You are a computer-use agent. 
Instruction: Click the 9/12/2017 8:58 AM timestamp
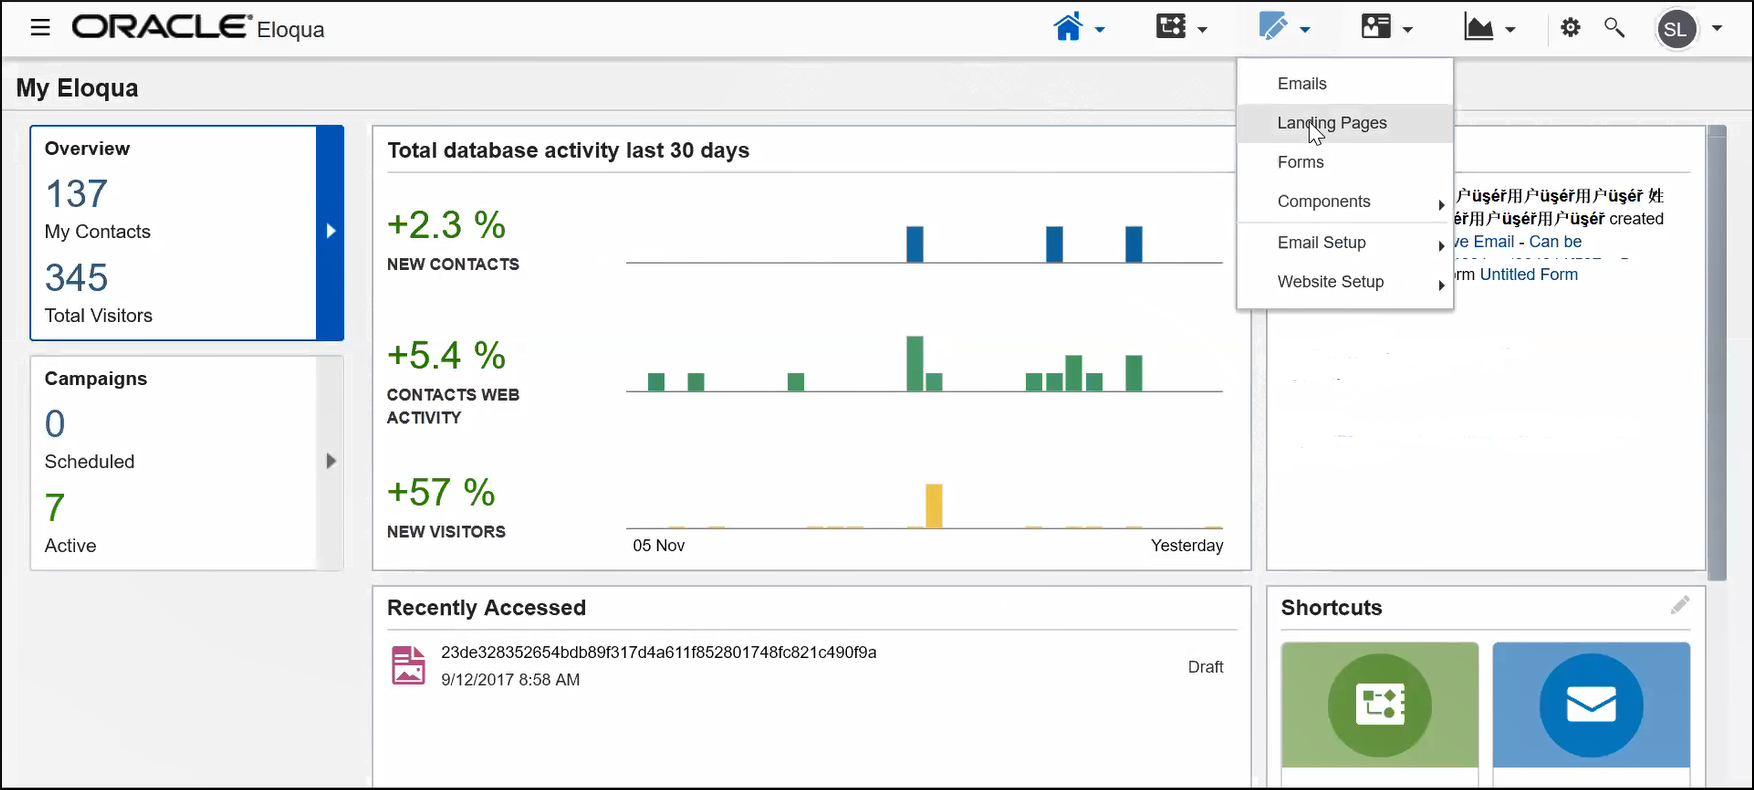(510, 680)
